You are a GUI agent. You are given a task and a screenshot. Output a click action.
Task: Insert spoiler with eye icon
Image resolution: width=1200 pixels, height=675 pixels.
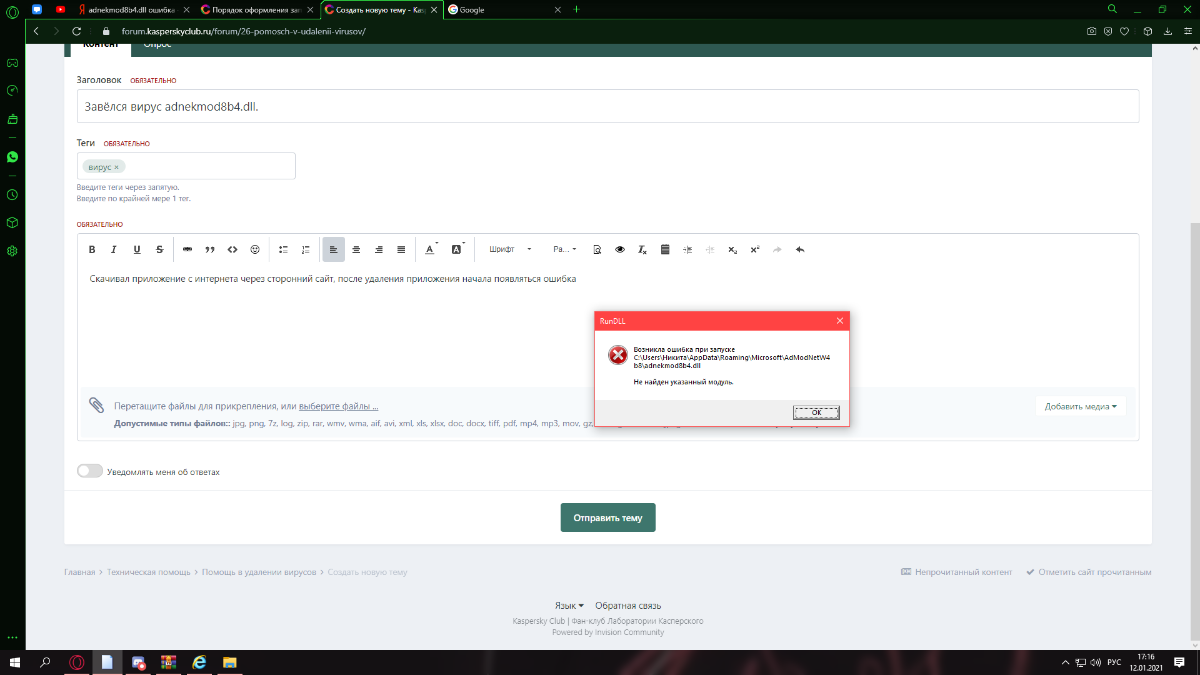pyautogui.click(x=620, y=249)
